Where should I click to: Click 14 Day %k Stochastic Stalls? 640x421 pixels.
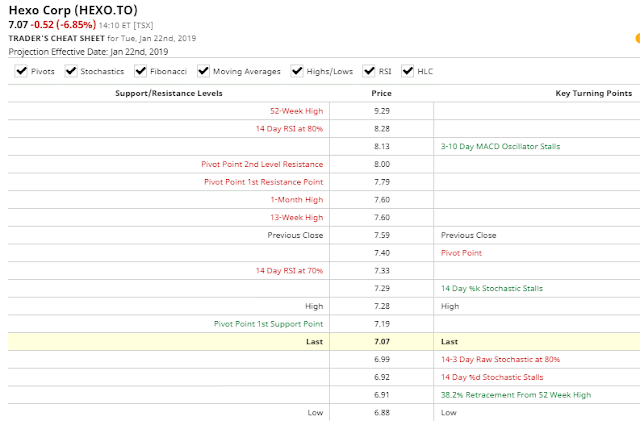tap(492, 288)
